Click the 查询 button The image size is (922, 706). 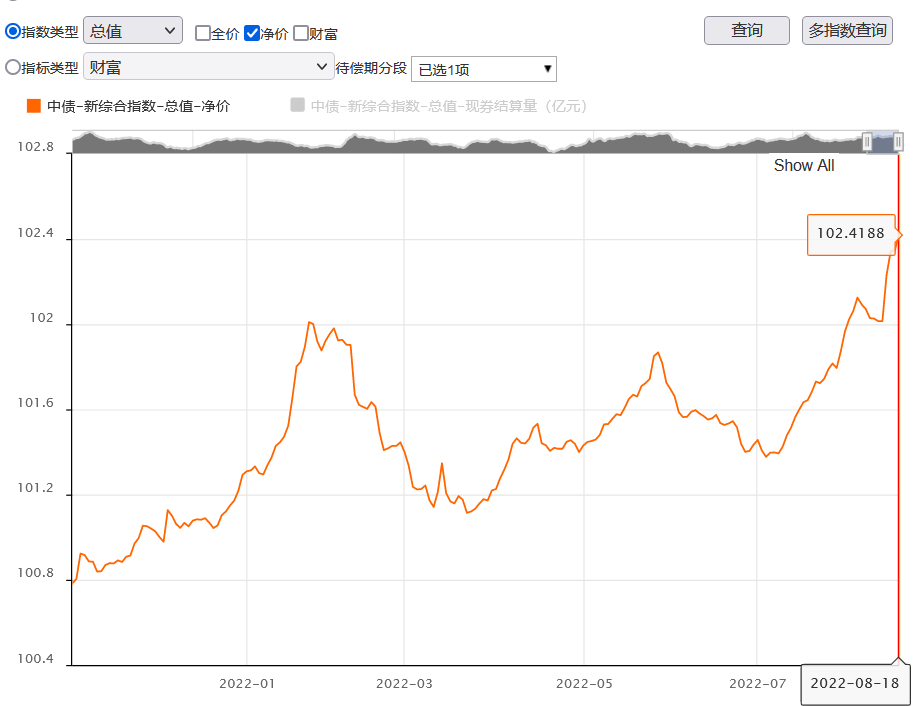pyautogui.click(x=747, y=31)
